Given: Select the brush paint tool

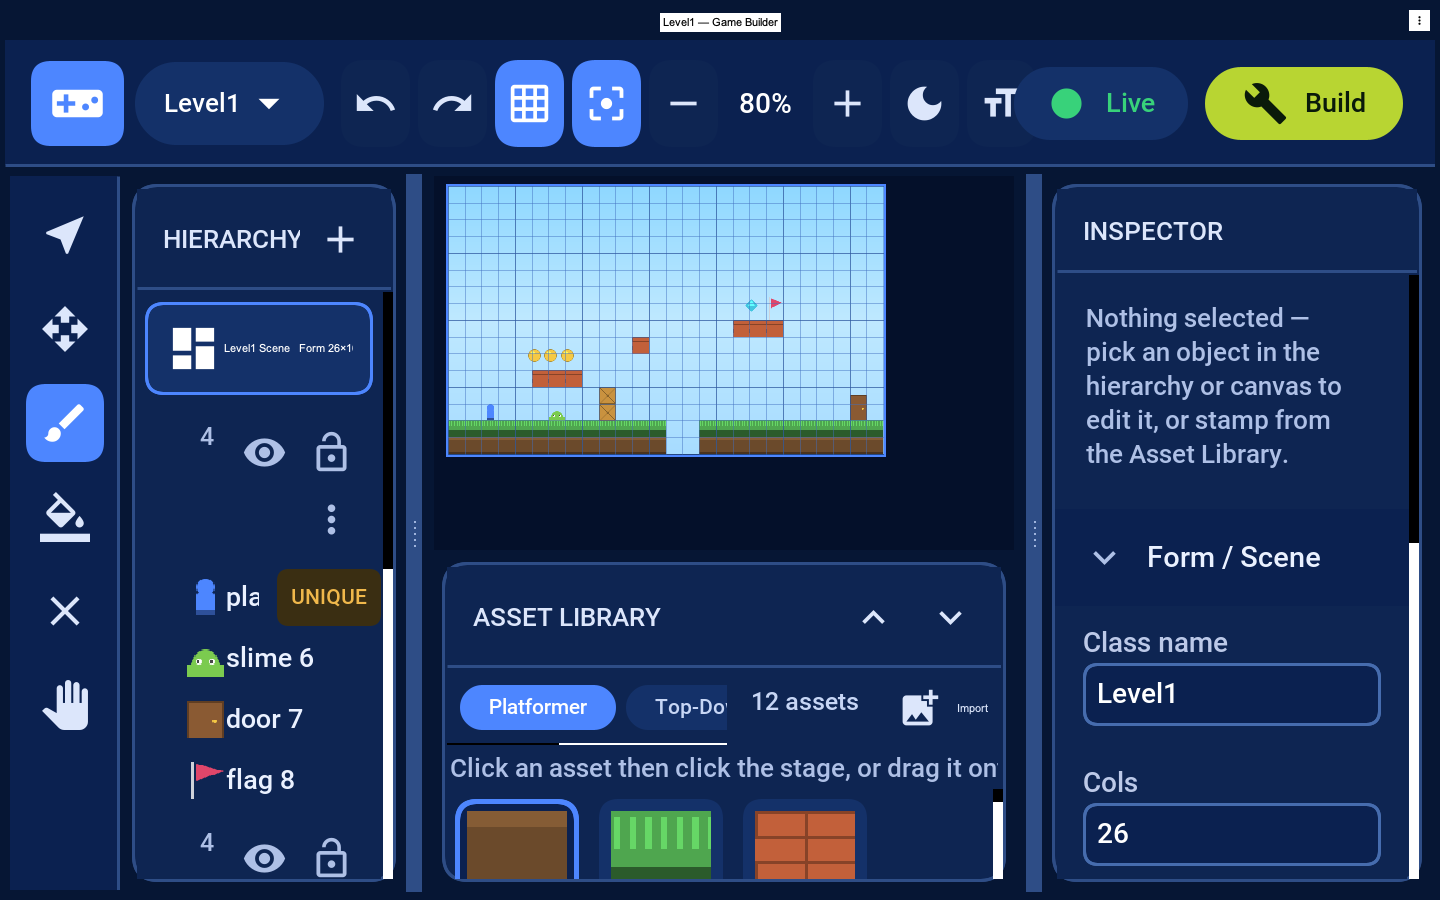Looking at the screenshot, I should click(x=65, y=423).
